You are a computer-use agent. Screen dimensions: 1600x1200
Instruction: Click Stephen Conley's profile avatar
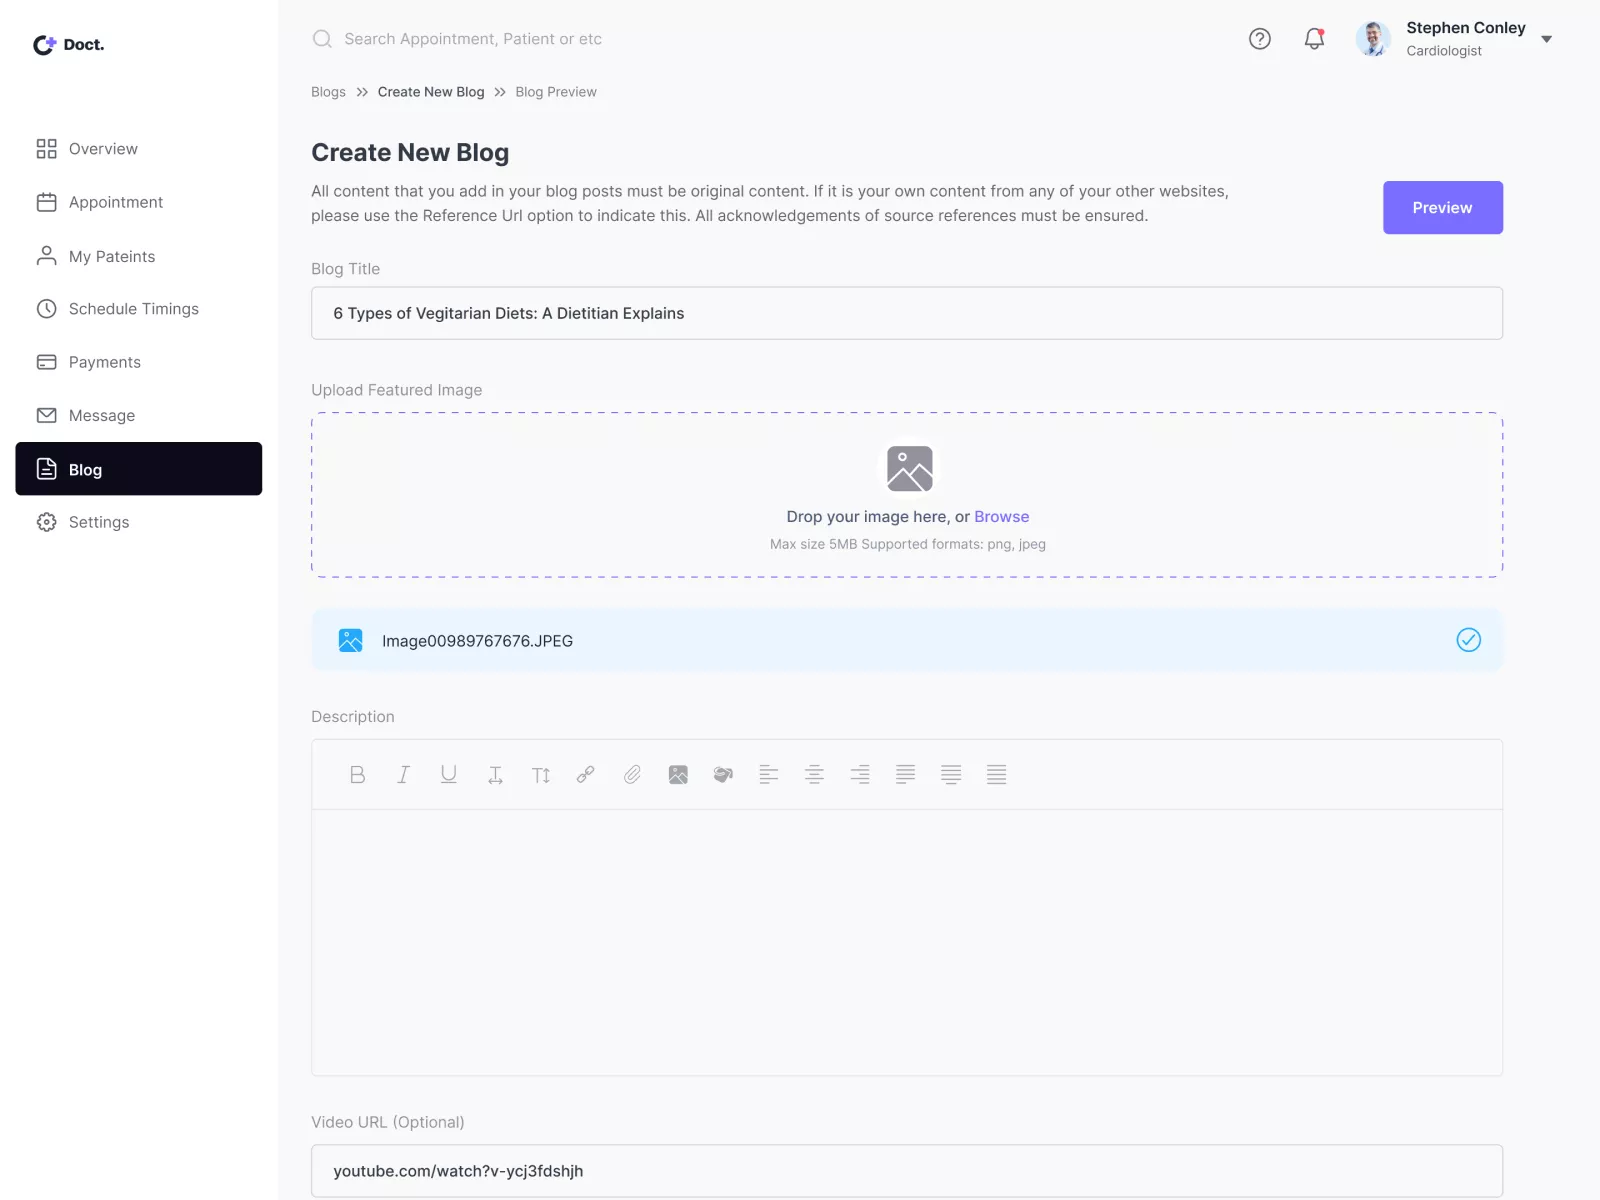[1373, 39]
